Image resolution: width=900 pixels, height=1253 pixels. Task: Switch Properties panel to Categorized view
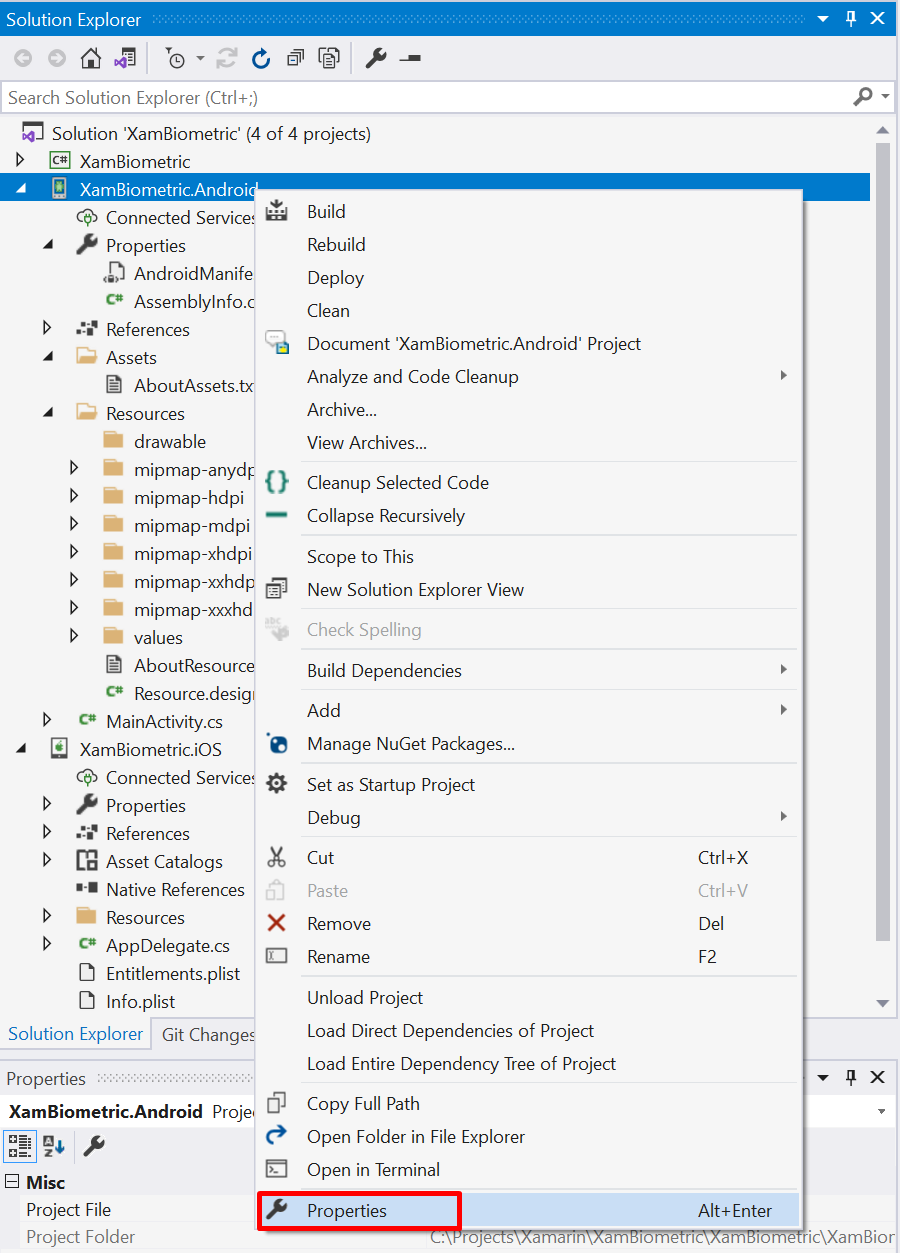(x=20, y=1146)
